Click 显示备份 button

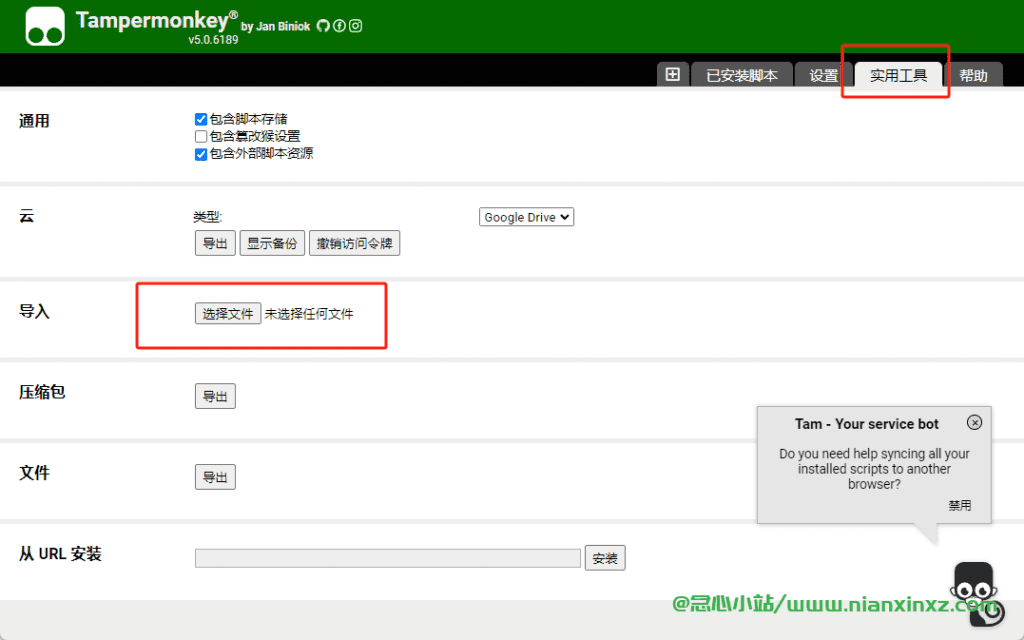coord(272,244)
